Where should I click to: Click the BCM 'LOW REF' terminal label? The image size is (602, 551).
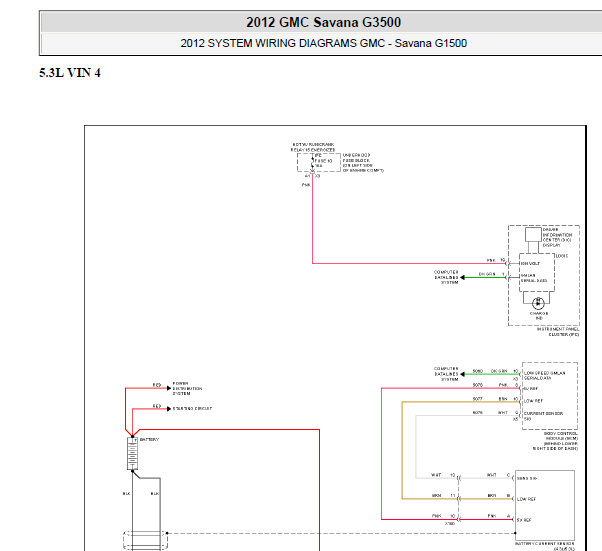click(534, 400)
